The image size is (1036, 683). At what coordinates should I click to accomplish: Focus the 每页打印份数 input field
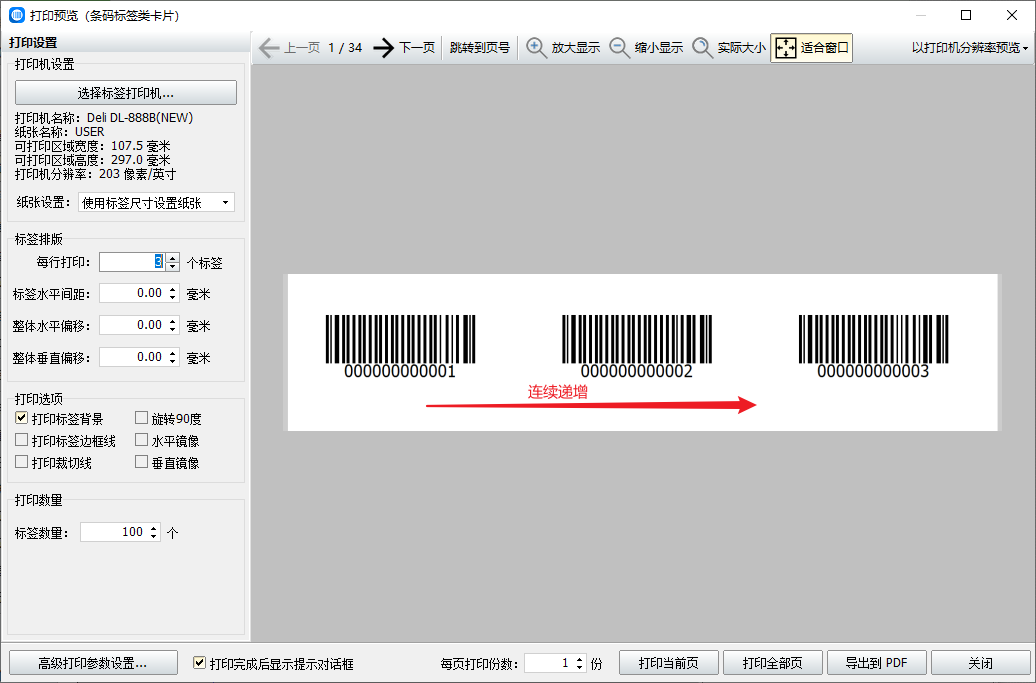tap(548, 663)
